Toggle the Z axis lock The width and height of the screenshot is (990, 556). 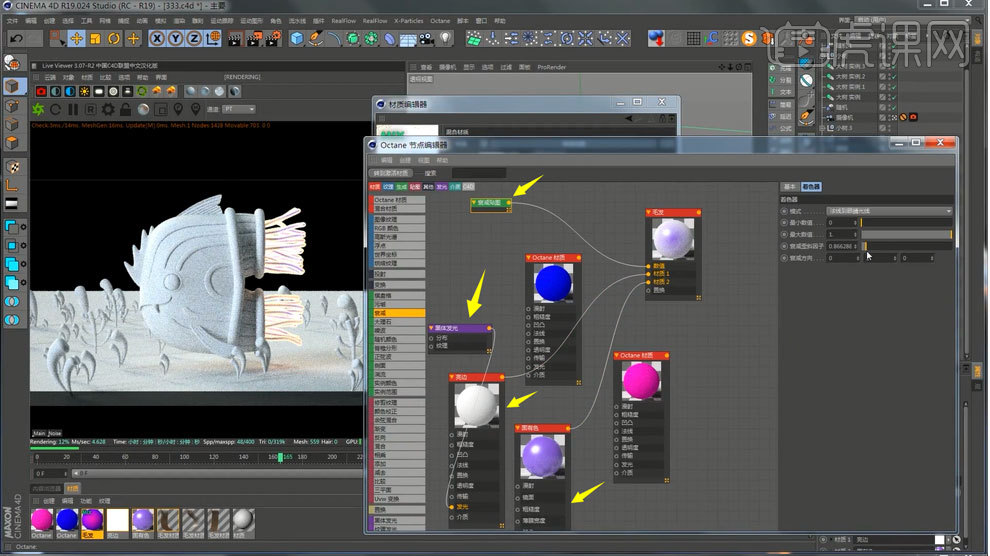point(196,38)
